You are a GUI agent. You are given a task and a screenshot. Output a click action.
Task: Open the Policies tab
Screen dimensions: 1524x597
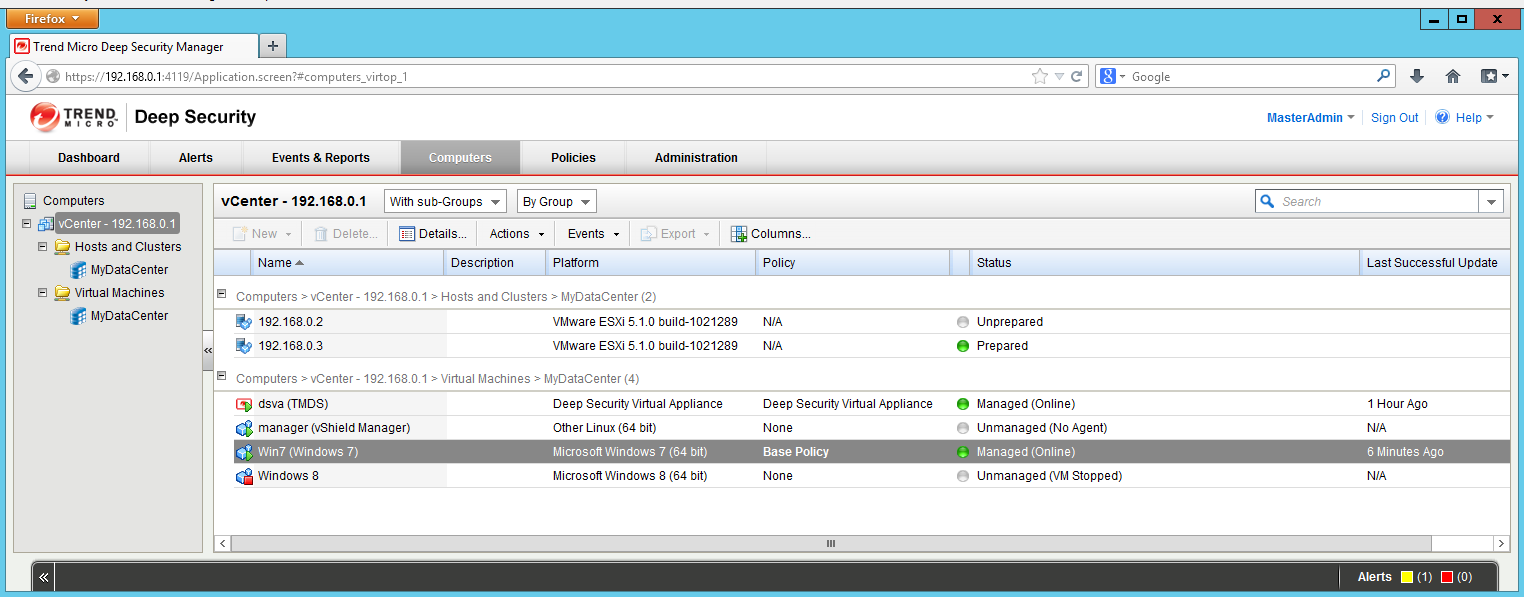tap(573, 158)
